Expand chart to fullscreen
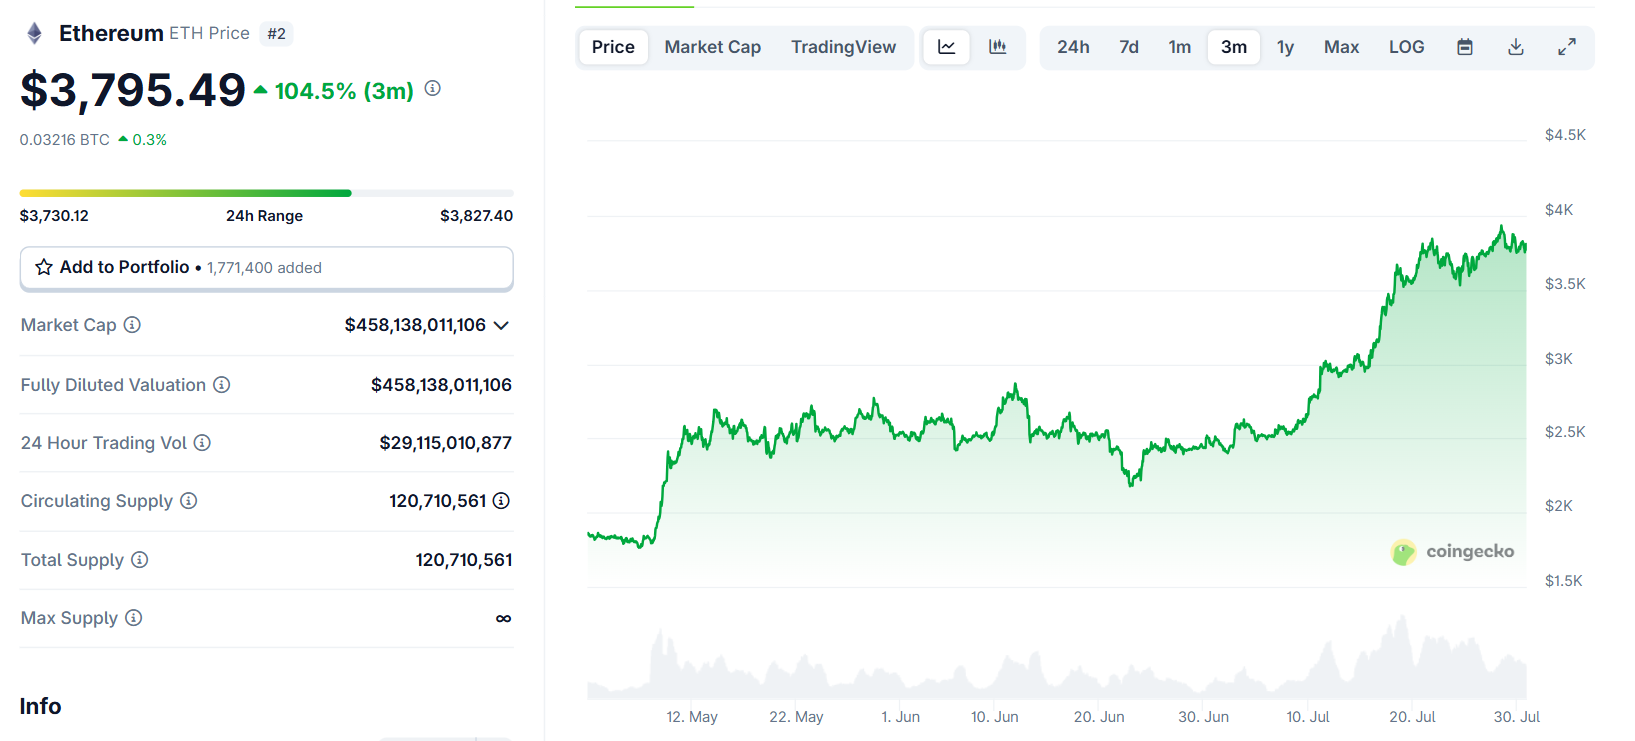This screenshot has height=741, width=1635. (x=1567, y=47)
